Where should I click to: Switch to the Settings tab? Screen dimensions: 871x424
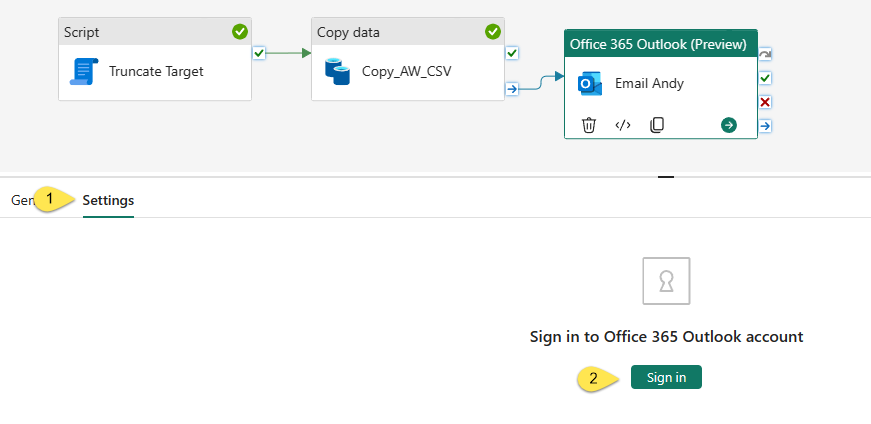(x=108, y=201)
